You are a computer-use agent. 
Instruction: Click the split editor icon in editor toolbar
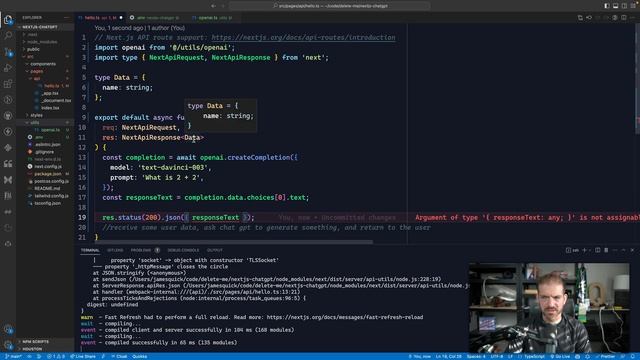point(624,18)
